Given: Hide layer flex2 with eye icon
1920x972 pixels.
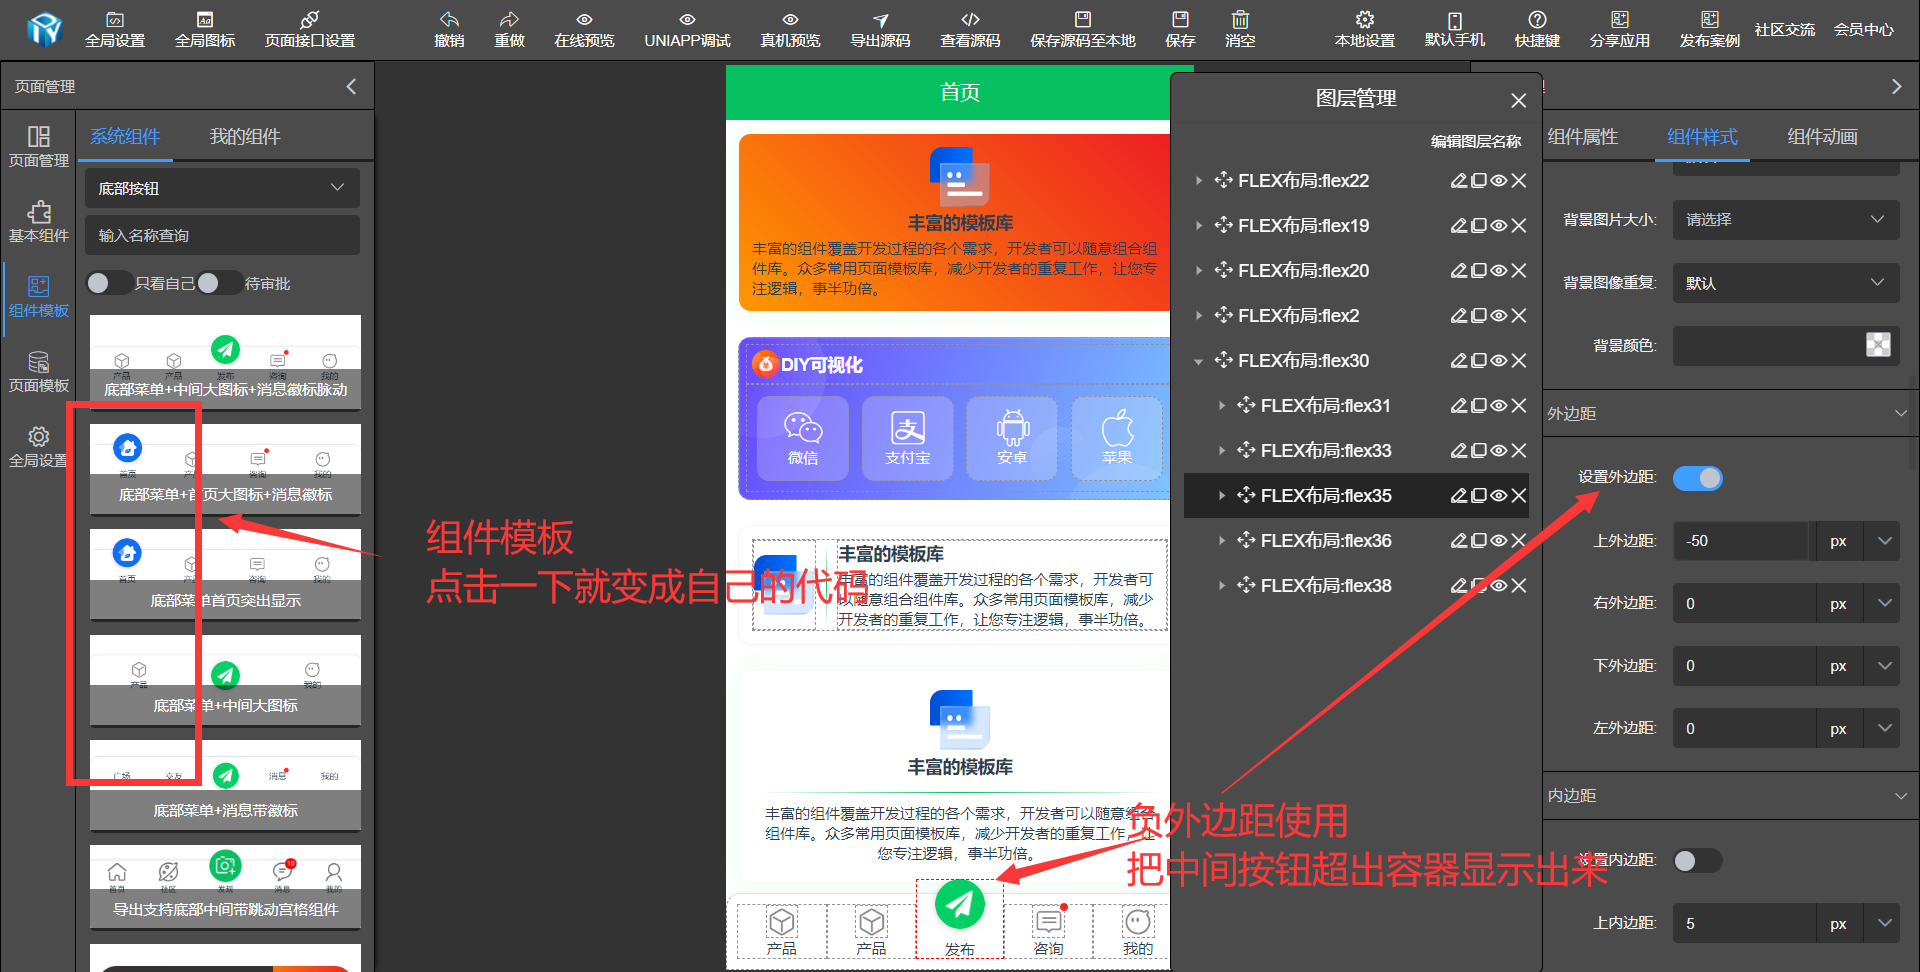Looking at the screenshot, I should point(1499,315).
